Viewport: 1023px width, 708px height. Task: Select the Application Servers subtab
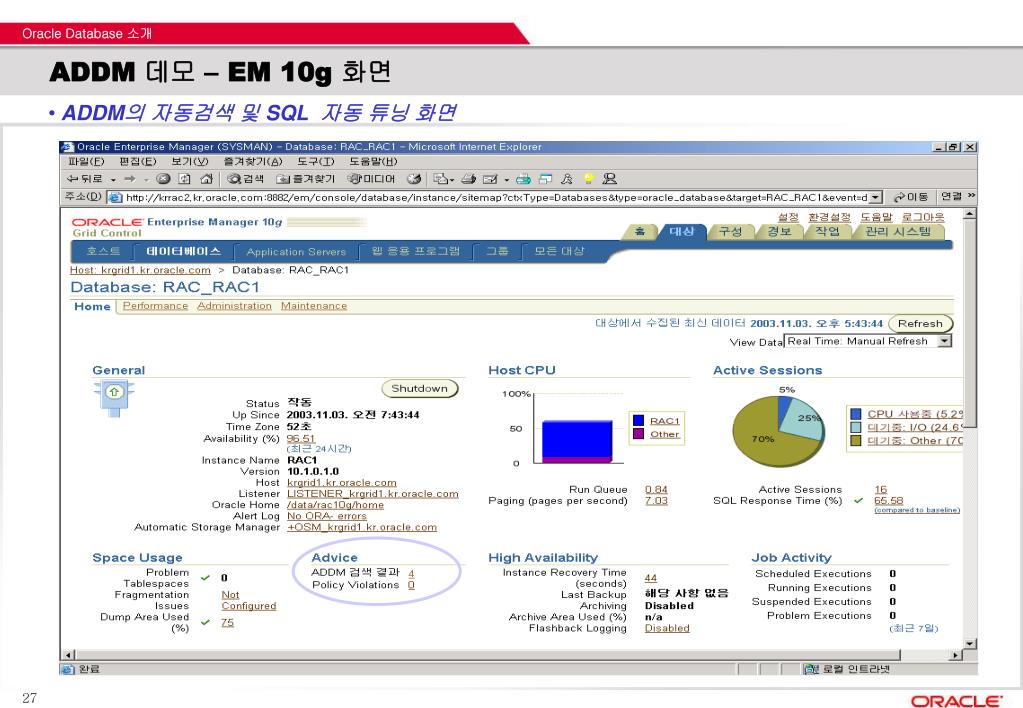(x=296, y=251)
